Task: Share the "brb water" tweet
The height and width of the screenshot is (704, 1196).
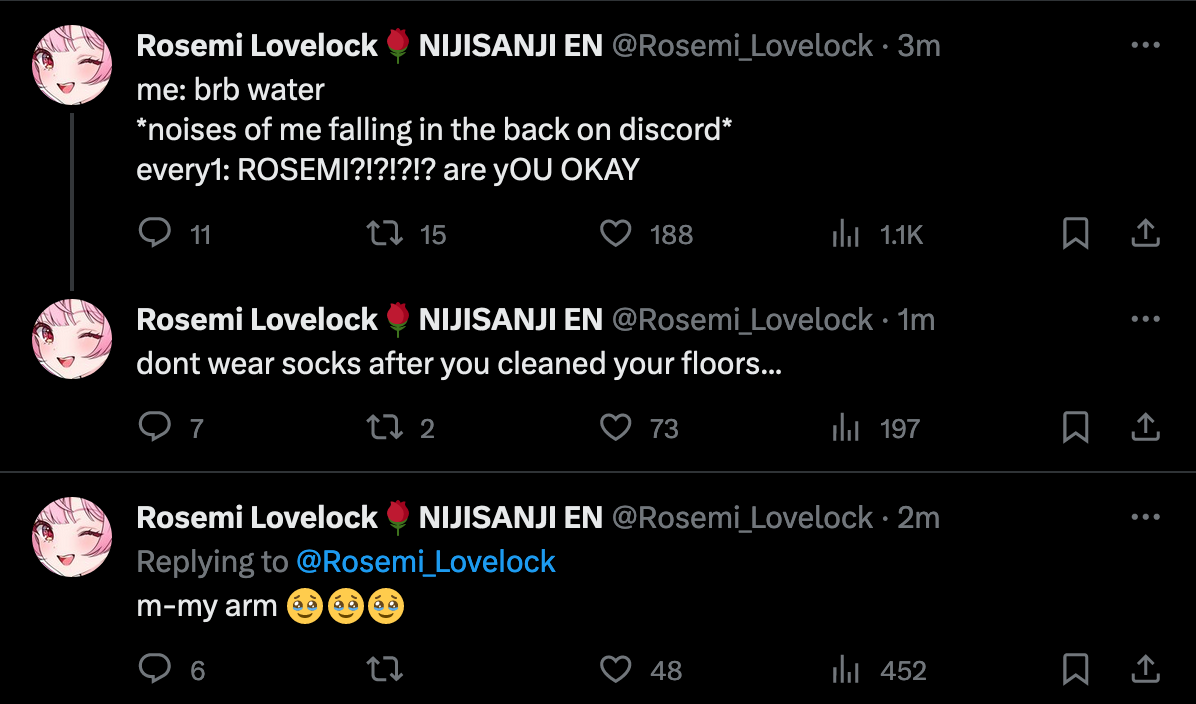Action: (x=1144, y=234)
